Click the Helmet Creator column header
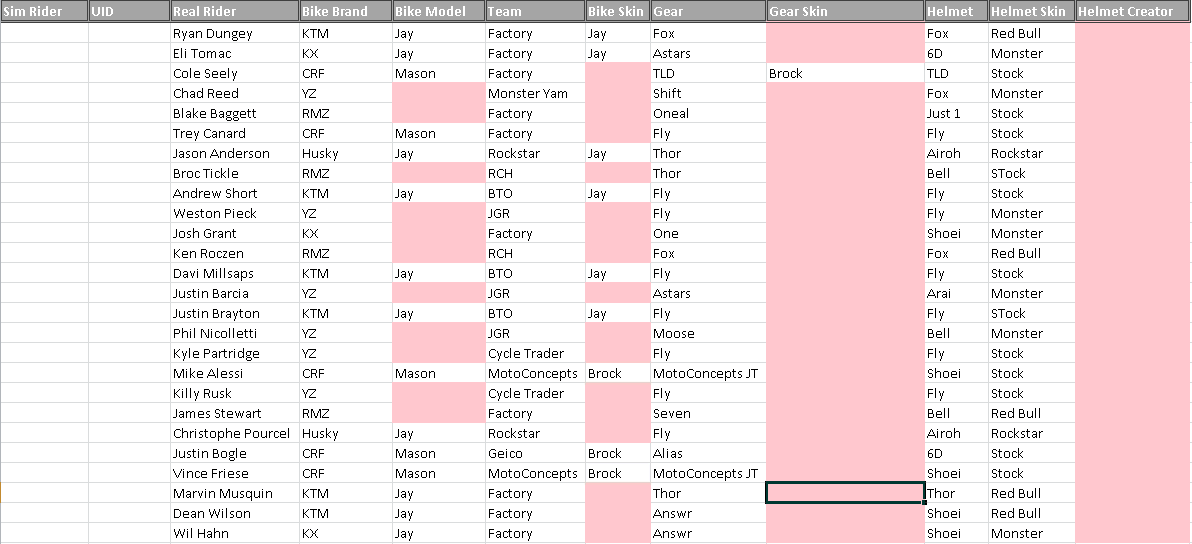The height and width of the screenshot is (544, 1192). click(1133, 11)
